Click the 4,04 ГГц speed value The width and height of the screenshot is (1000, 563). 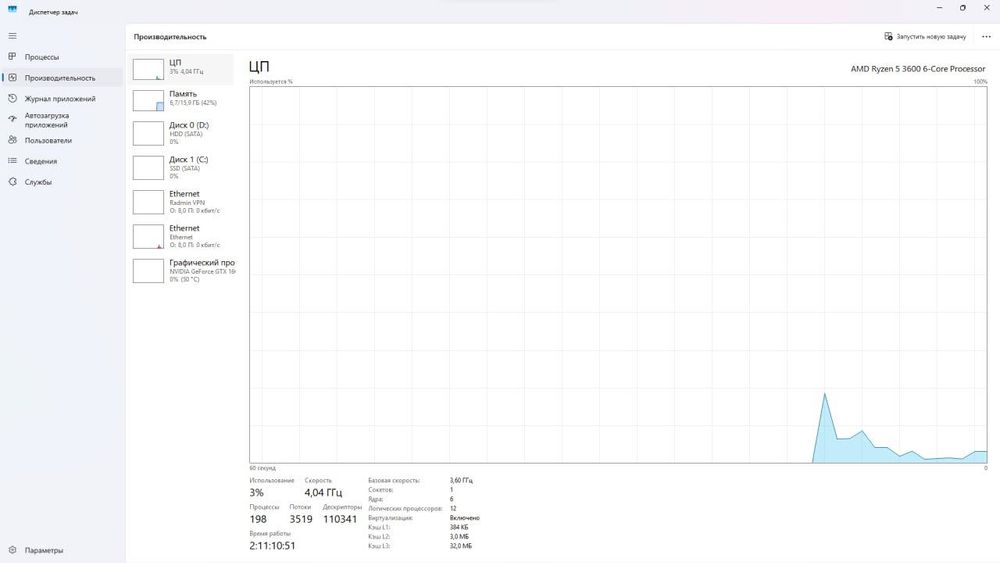[x=323, y=492]
